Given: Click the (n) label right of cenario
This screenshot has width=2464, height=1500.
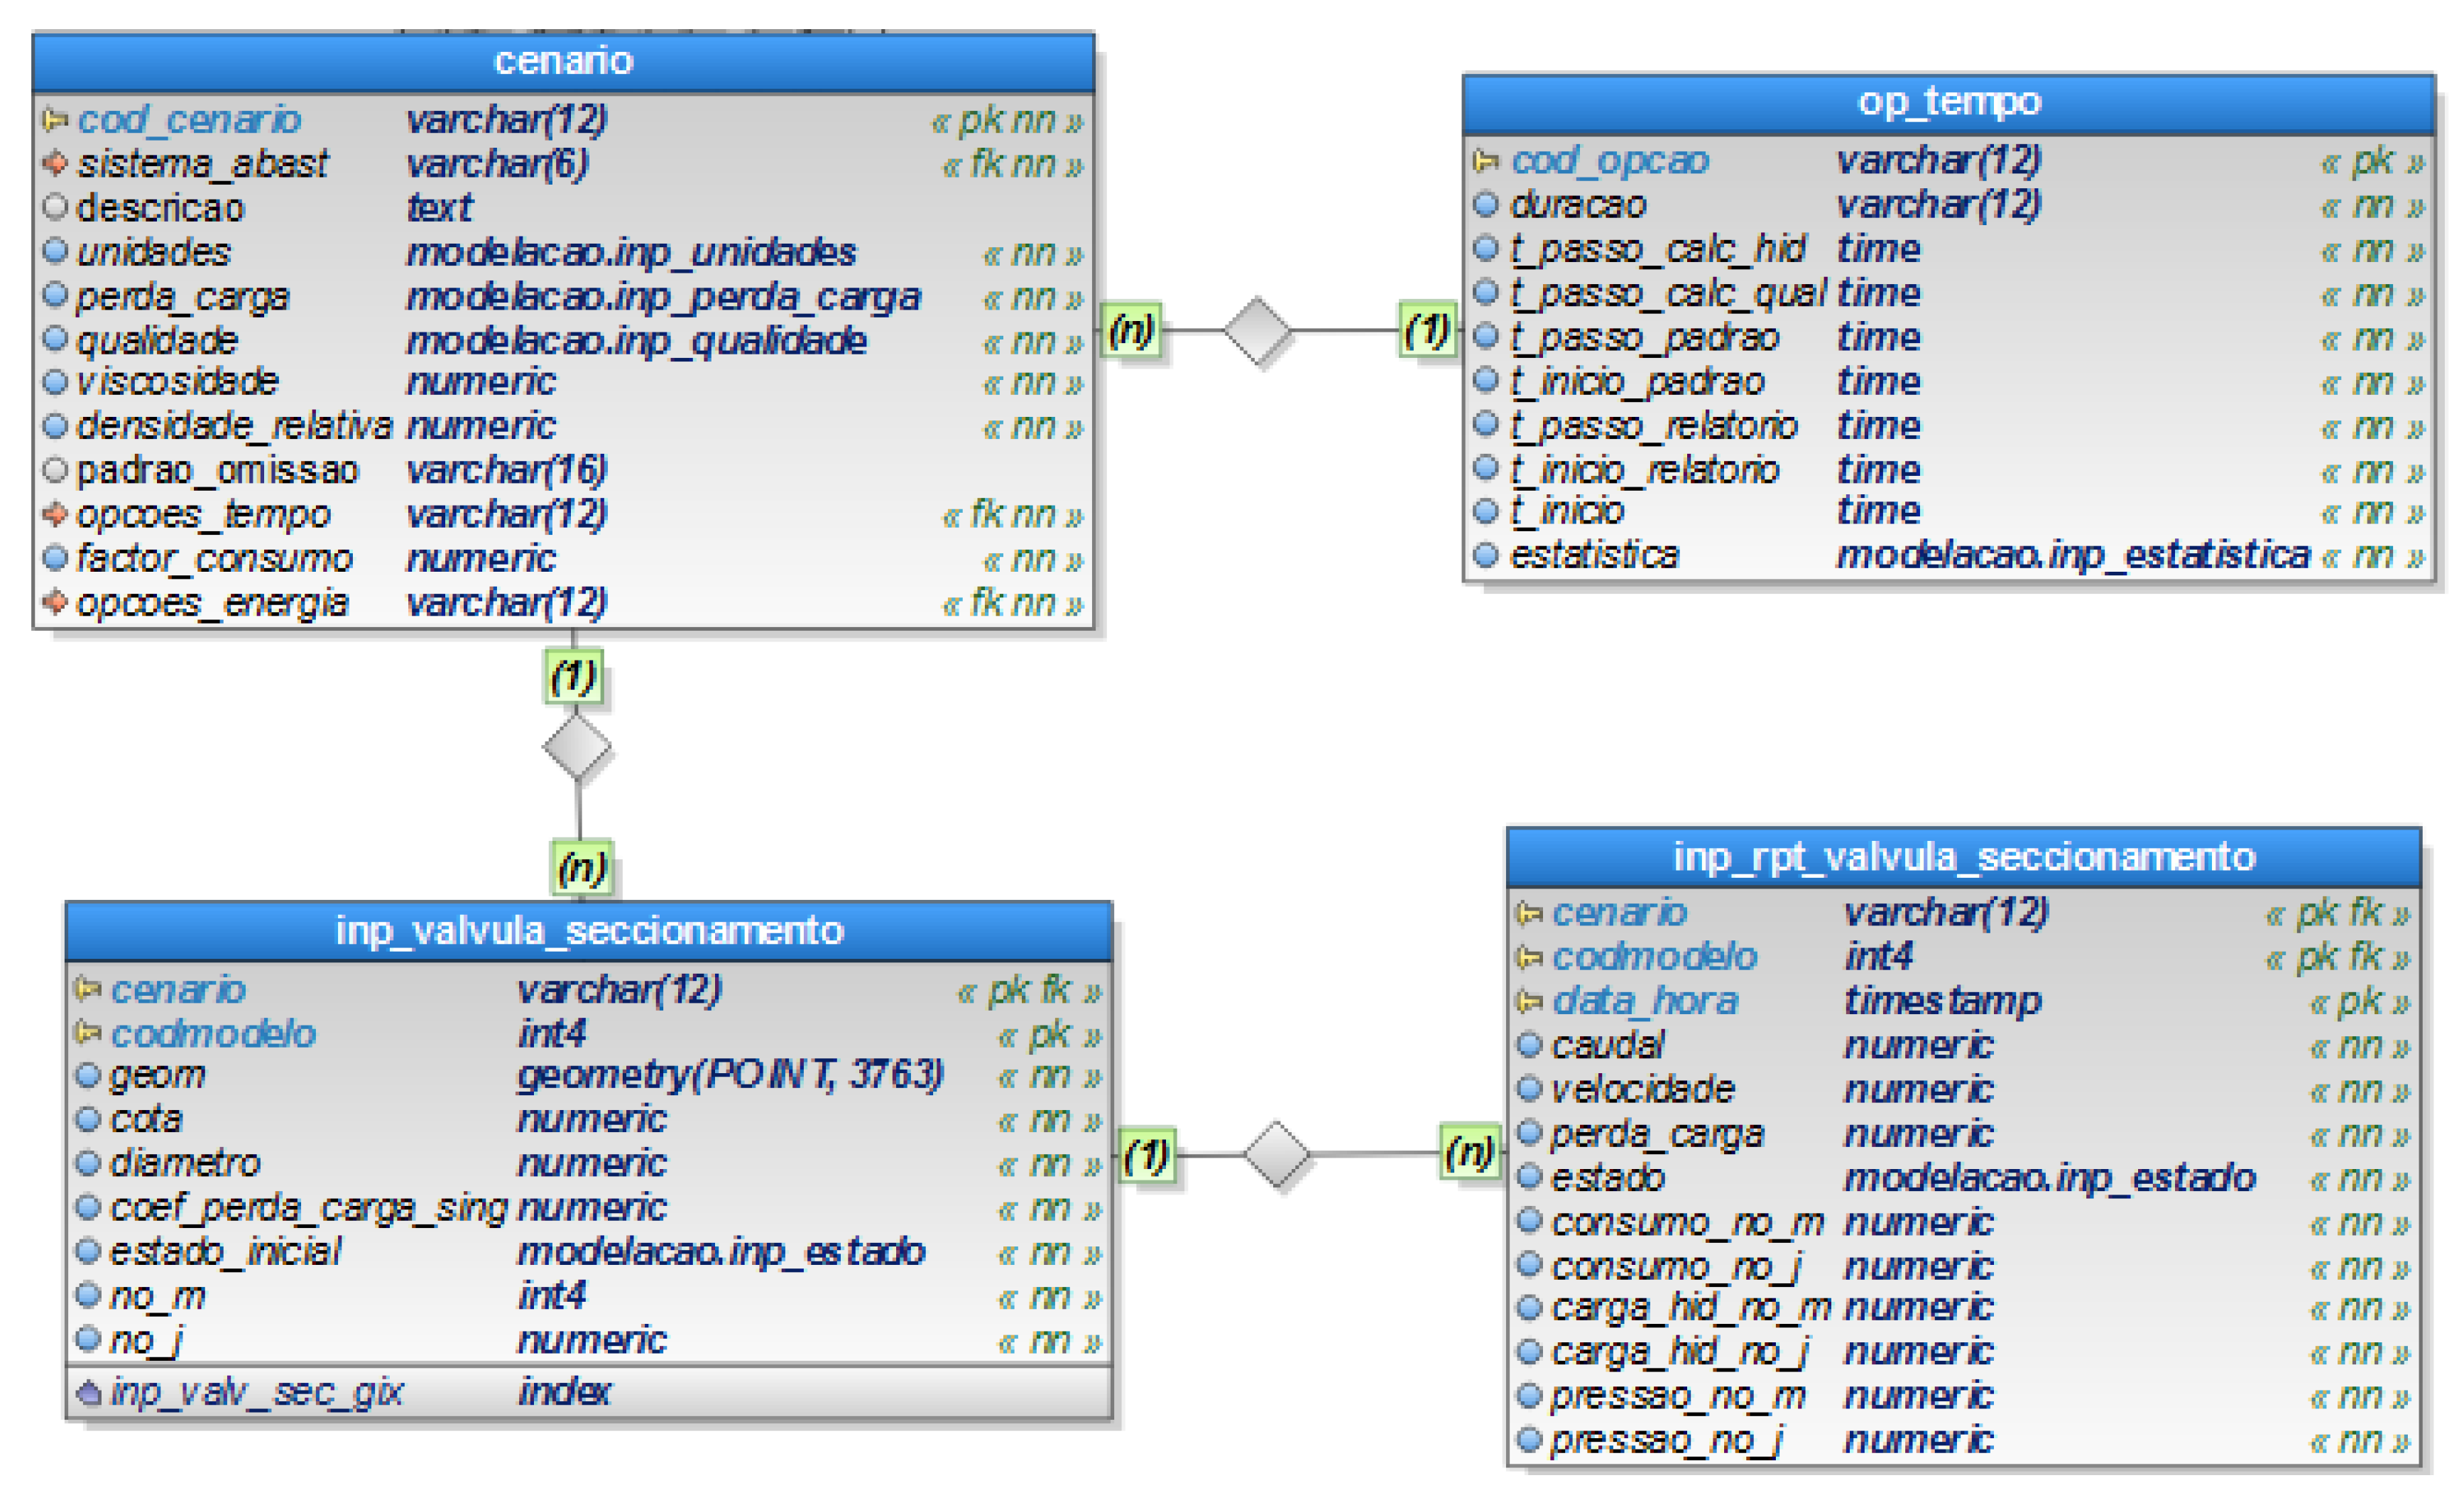Looking at the screenshot, I should (1131, 330).
